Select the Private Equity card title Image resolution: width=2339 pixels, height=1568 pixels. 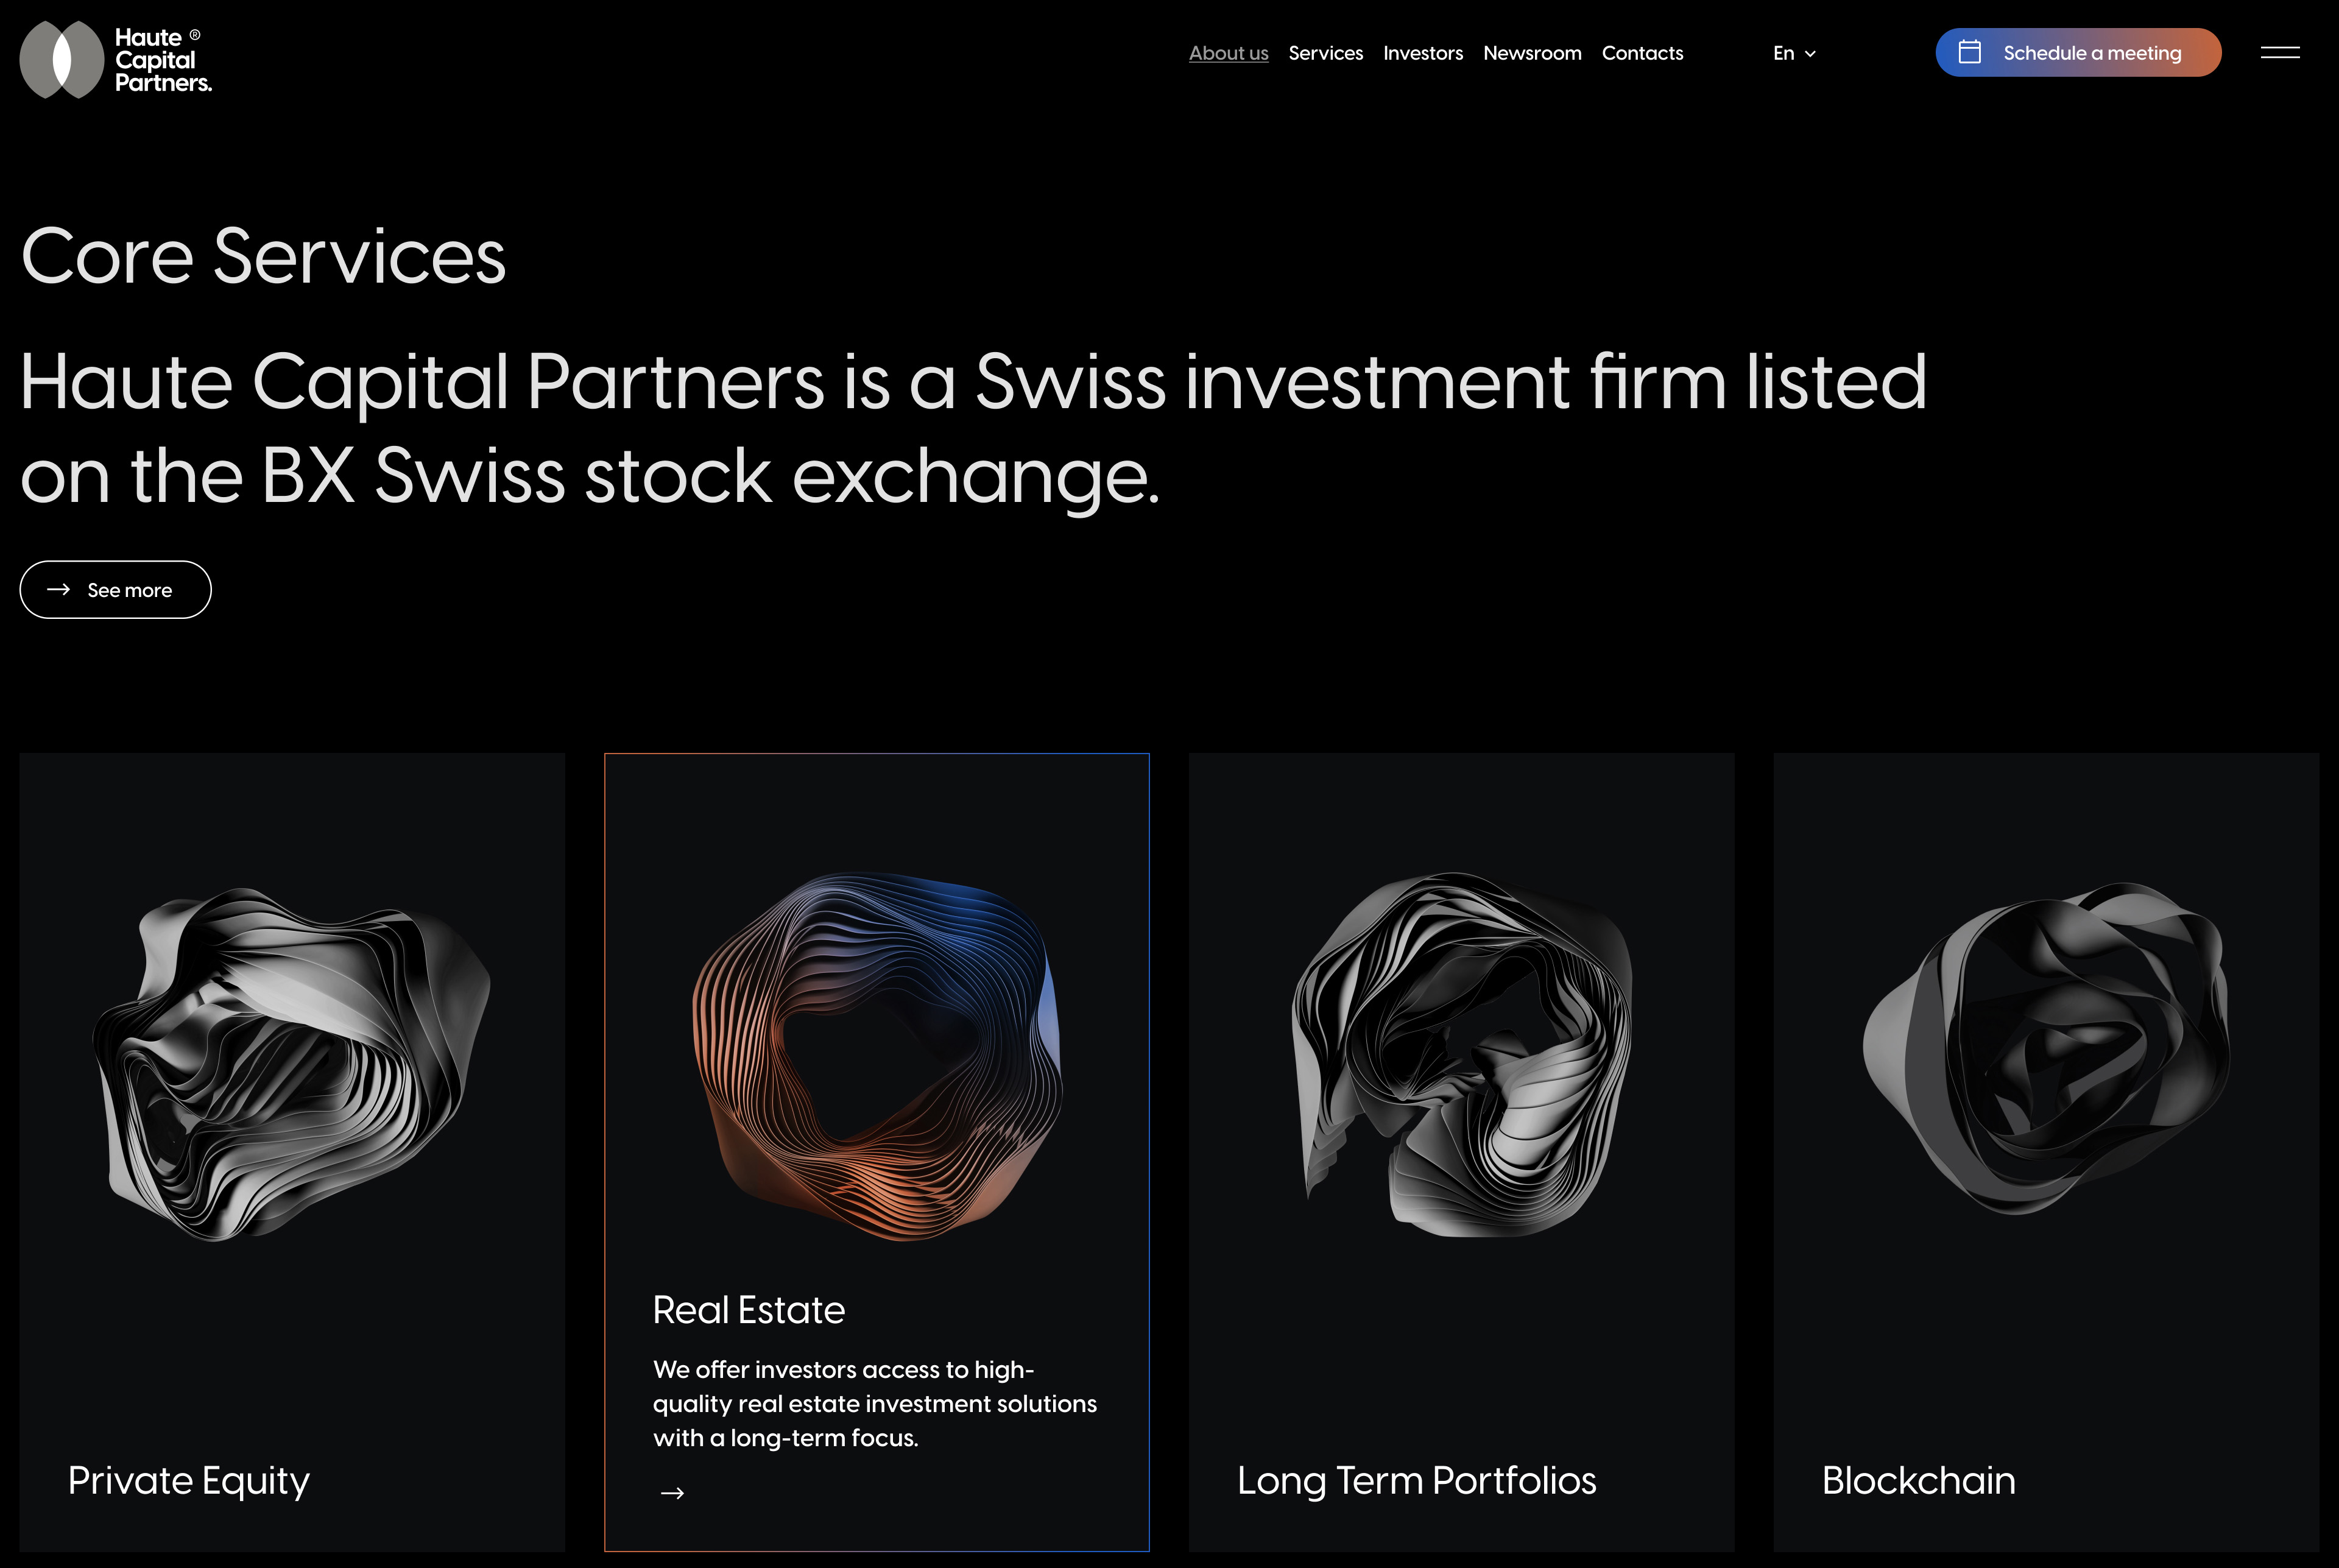[x=189, y=1480]
